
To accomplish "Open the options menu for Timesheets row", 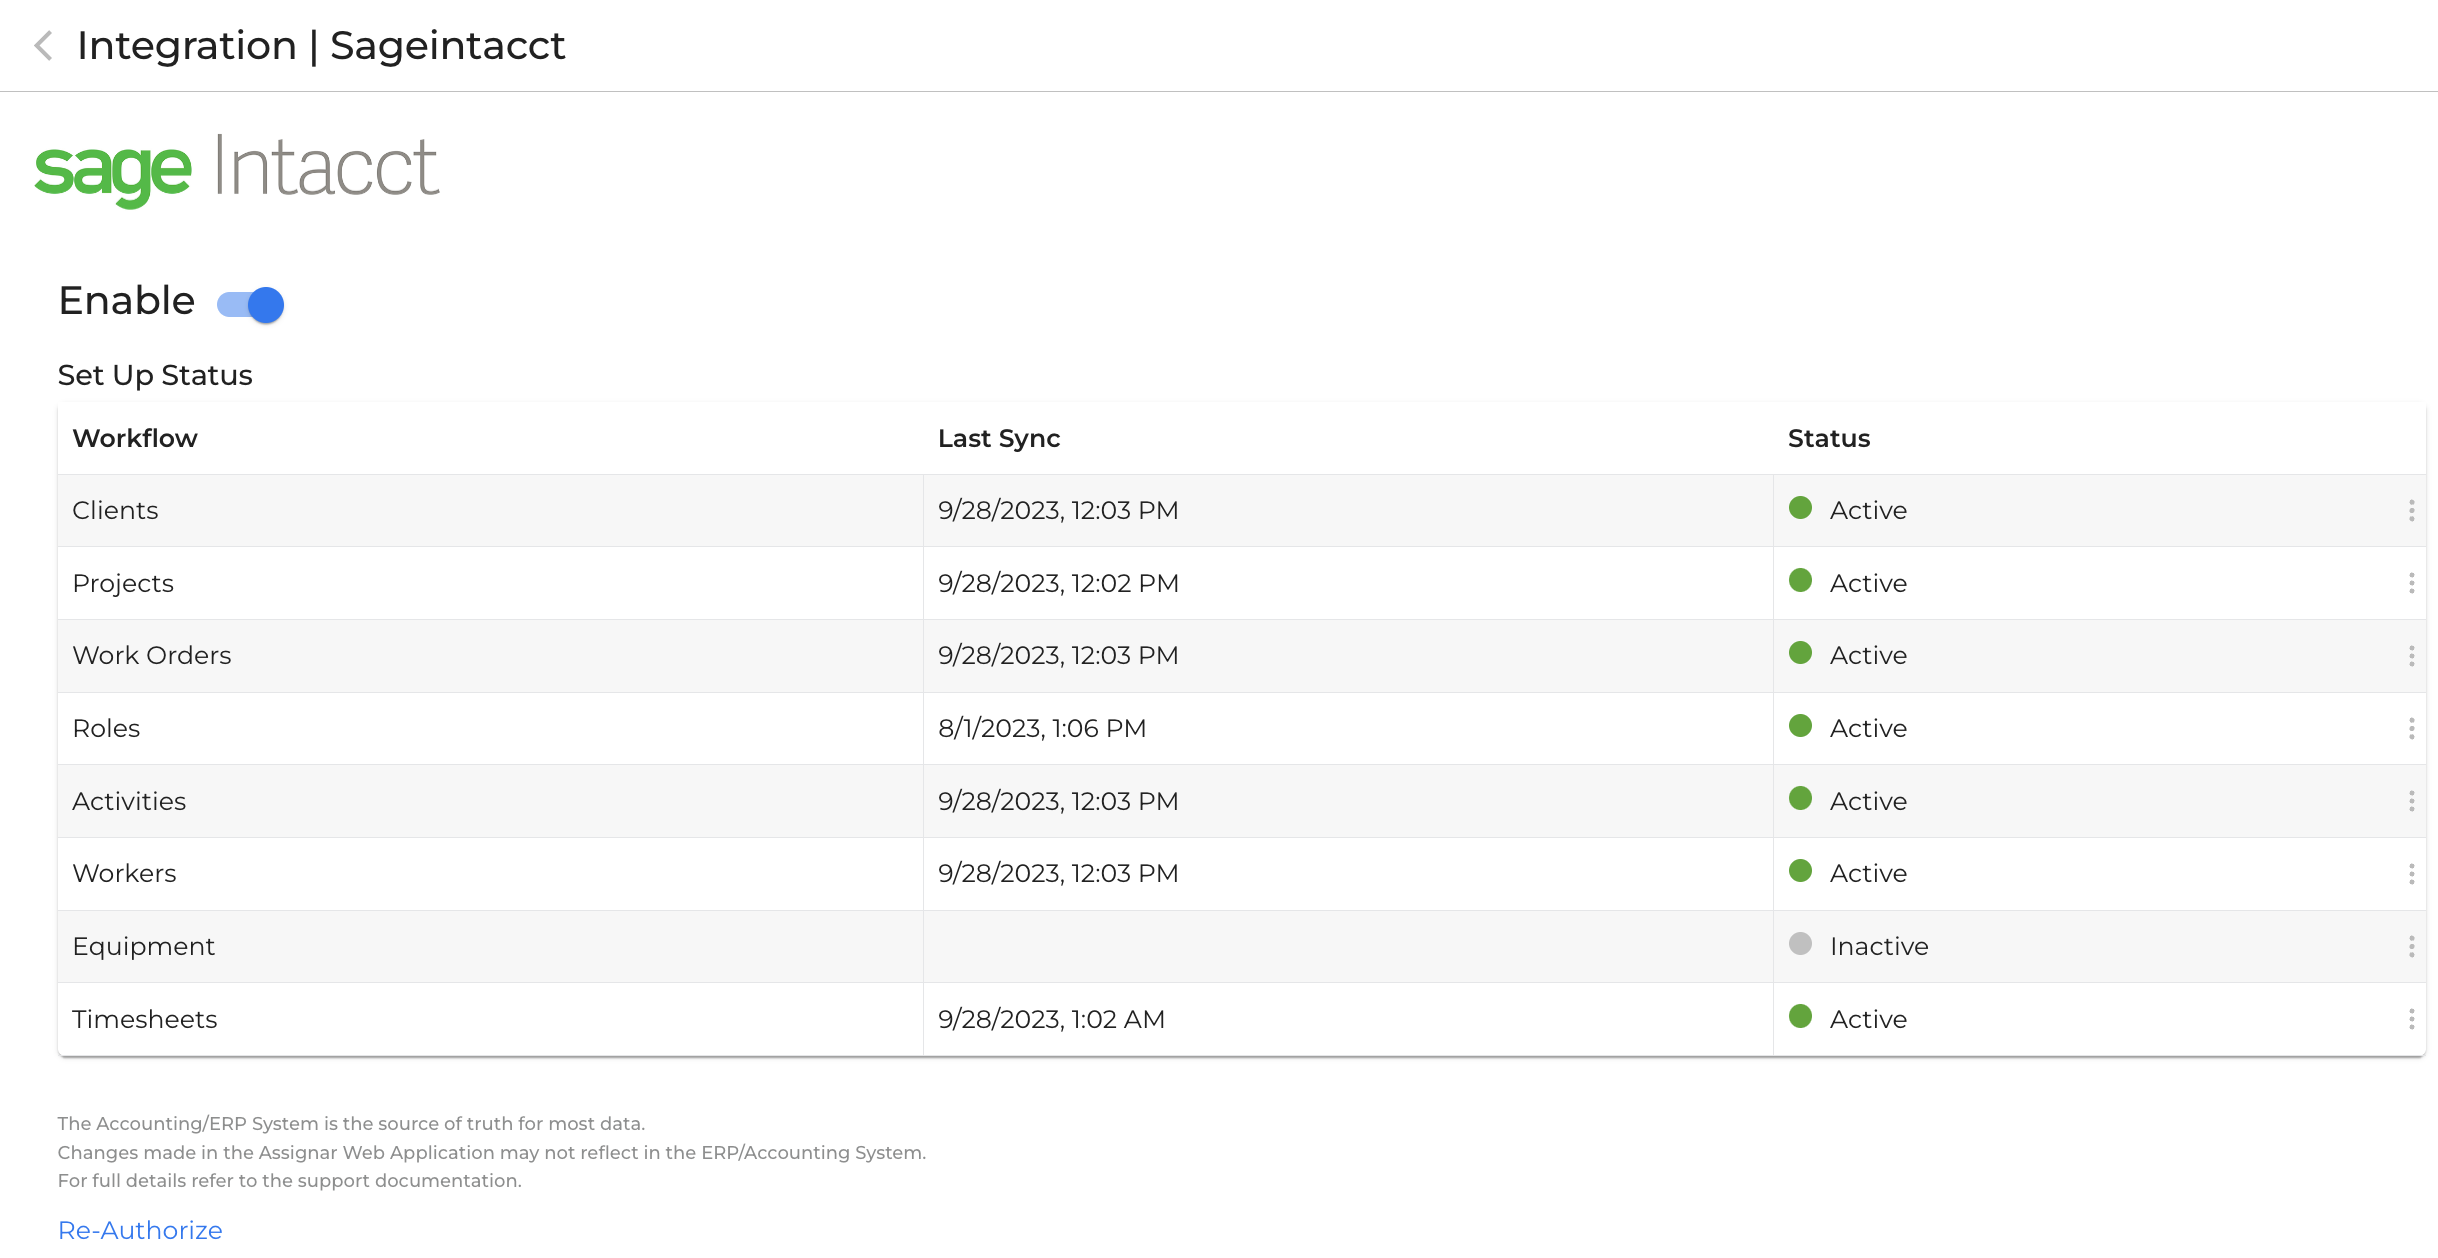I will click(x=2411, y=1019).
